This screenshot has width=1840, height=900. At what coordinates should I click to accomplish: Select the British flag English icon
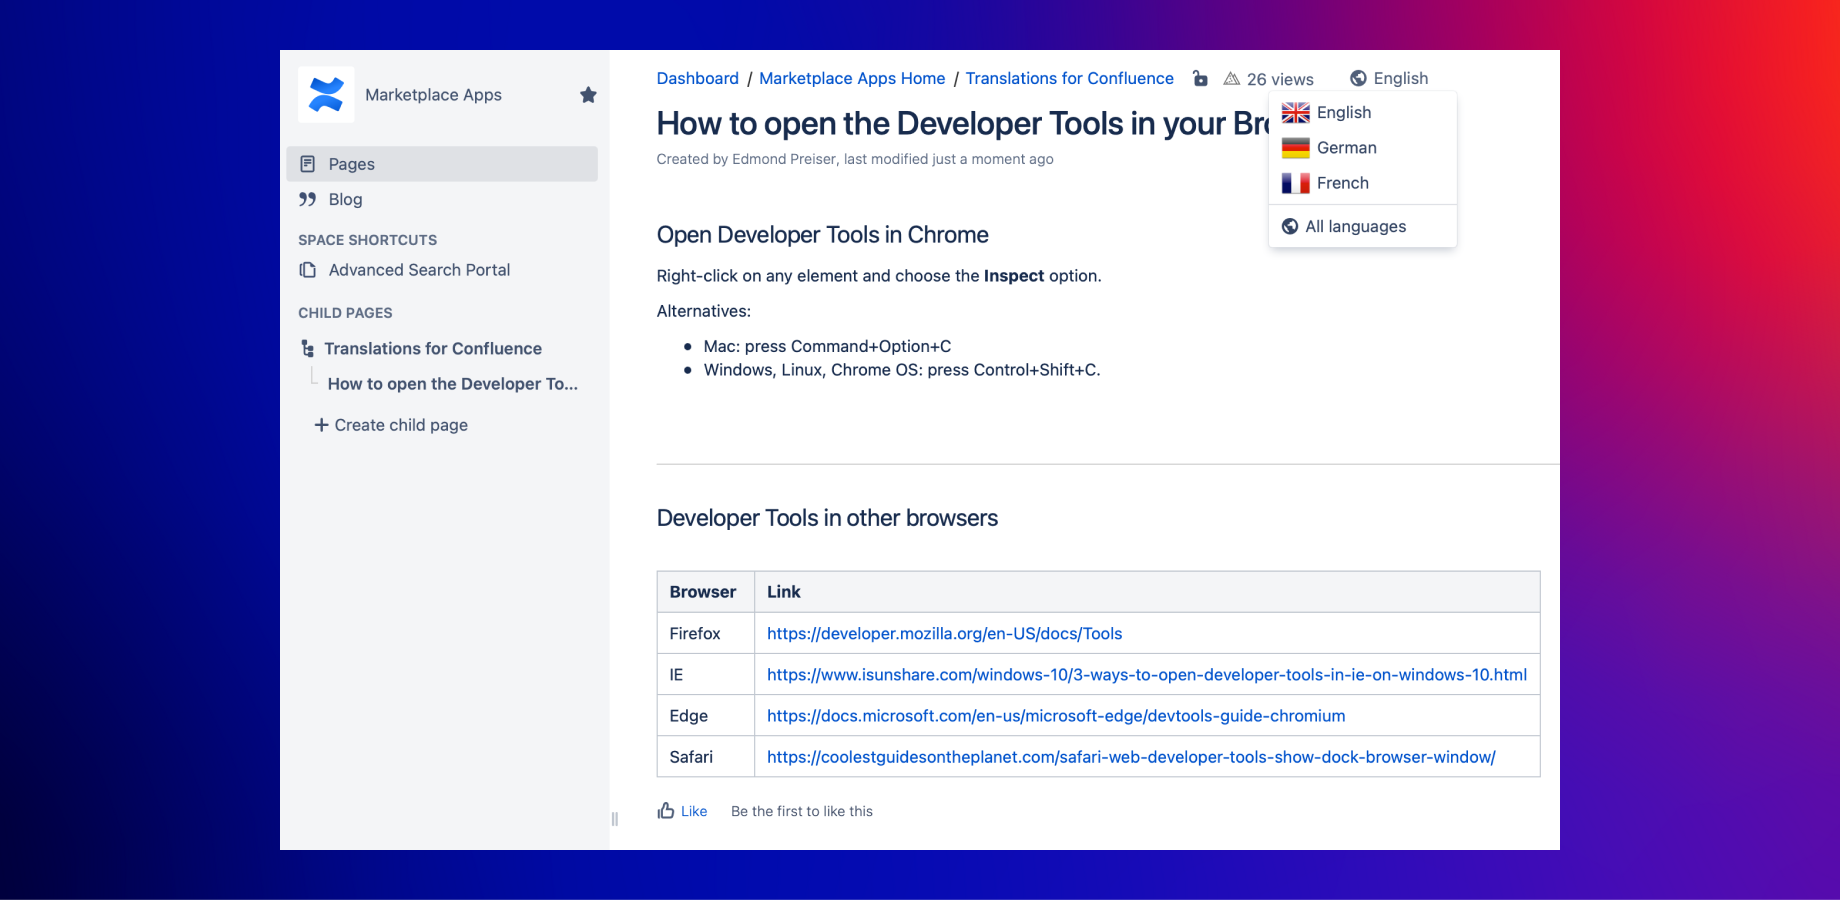tap(1295, 113)
